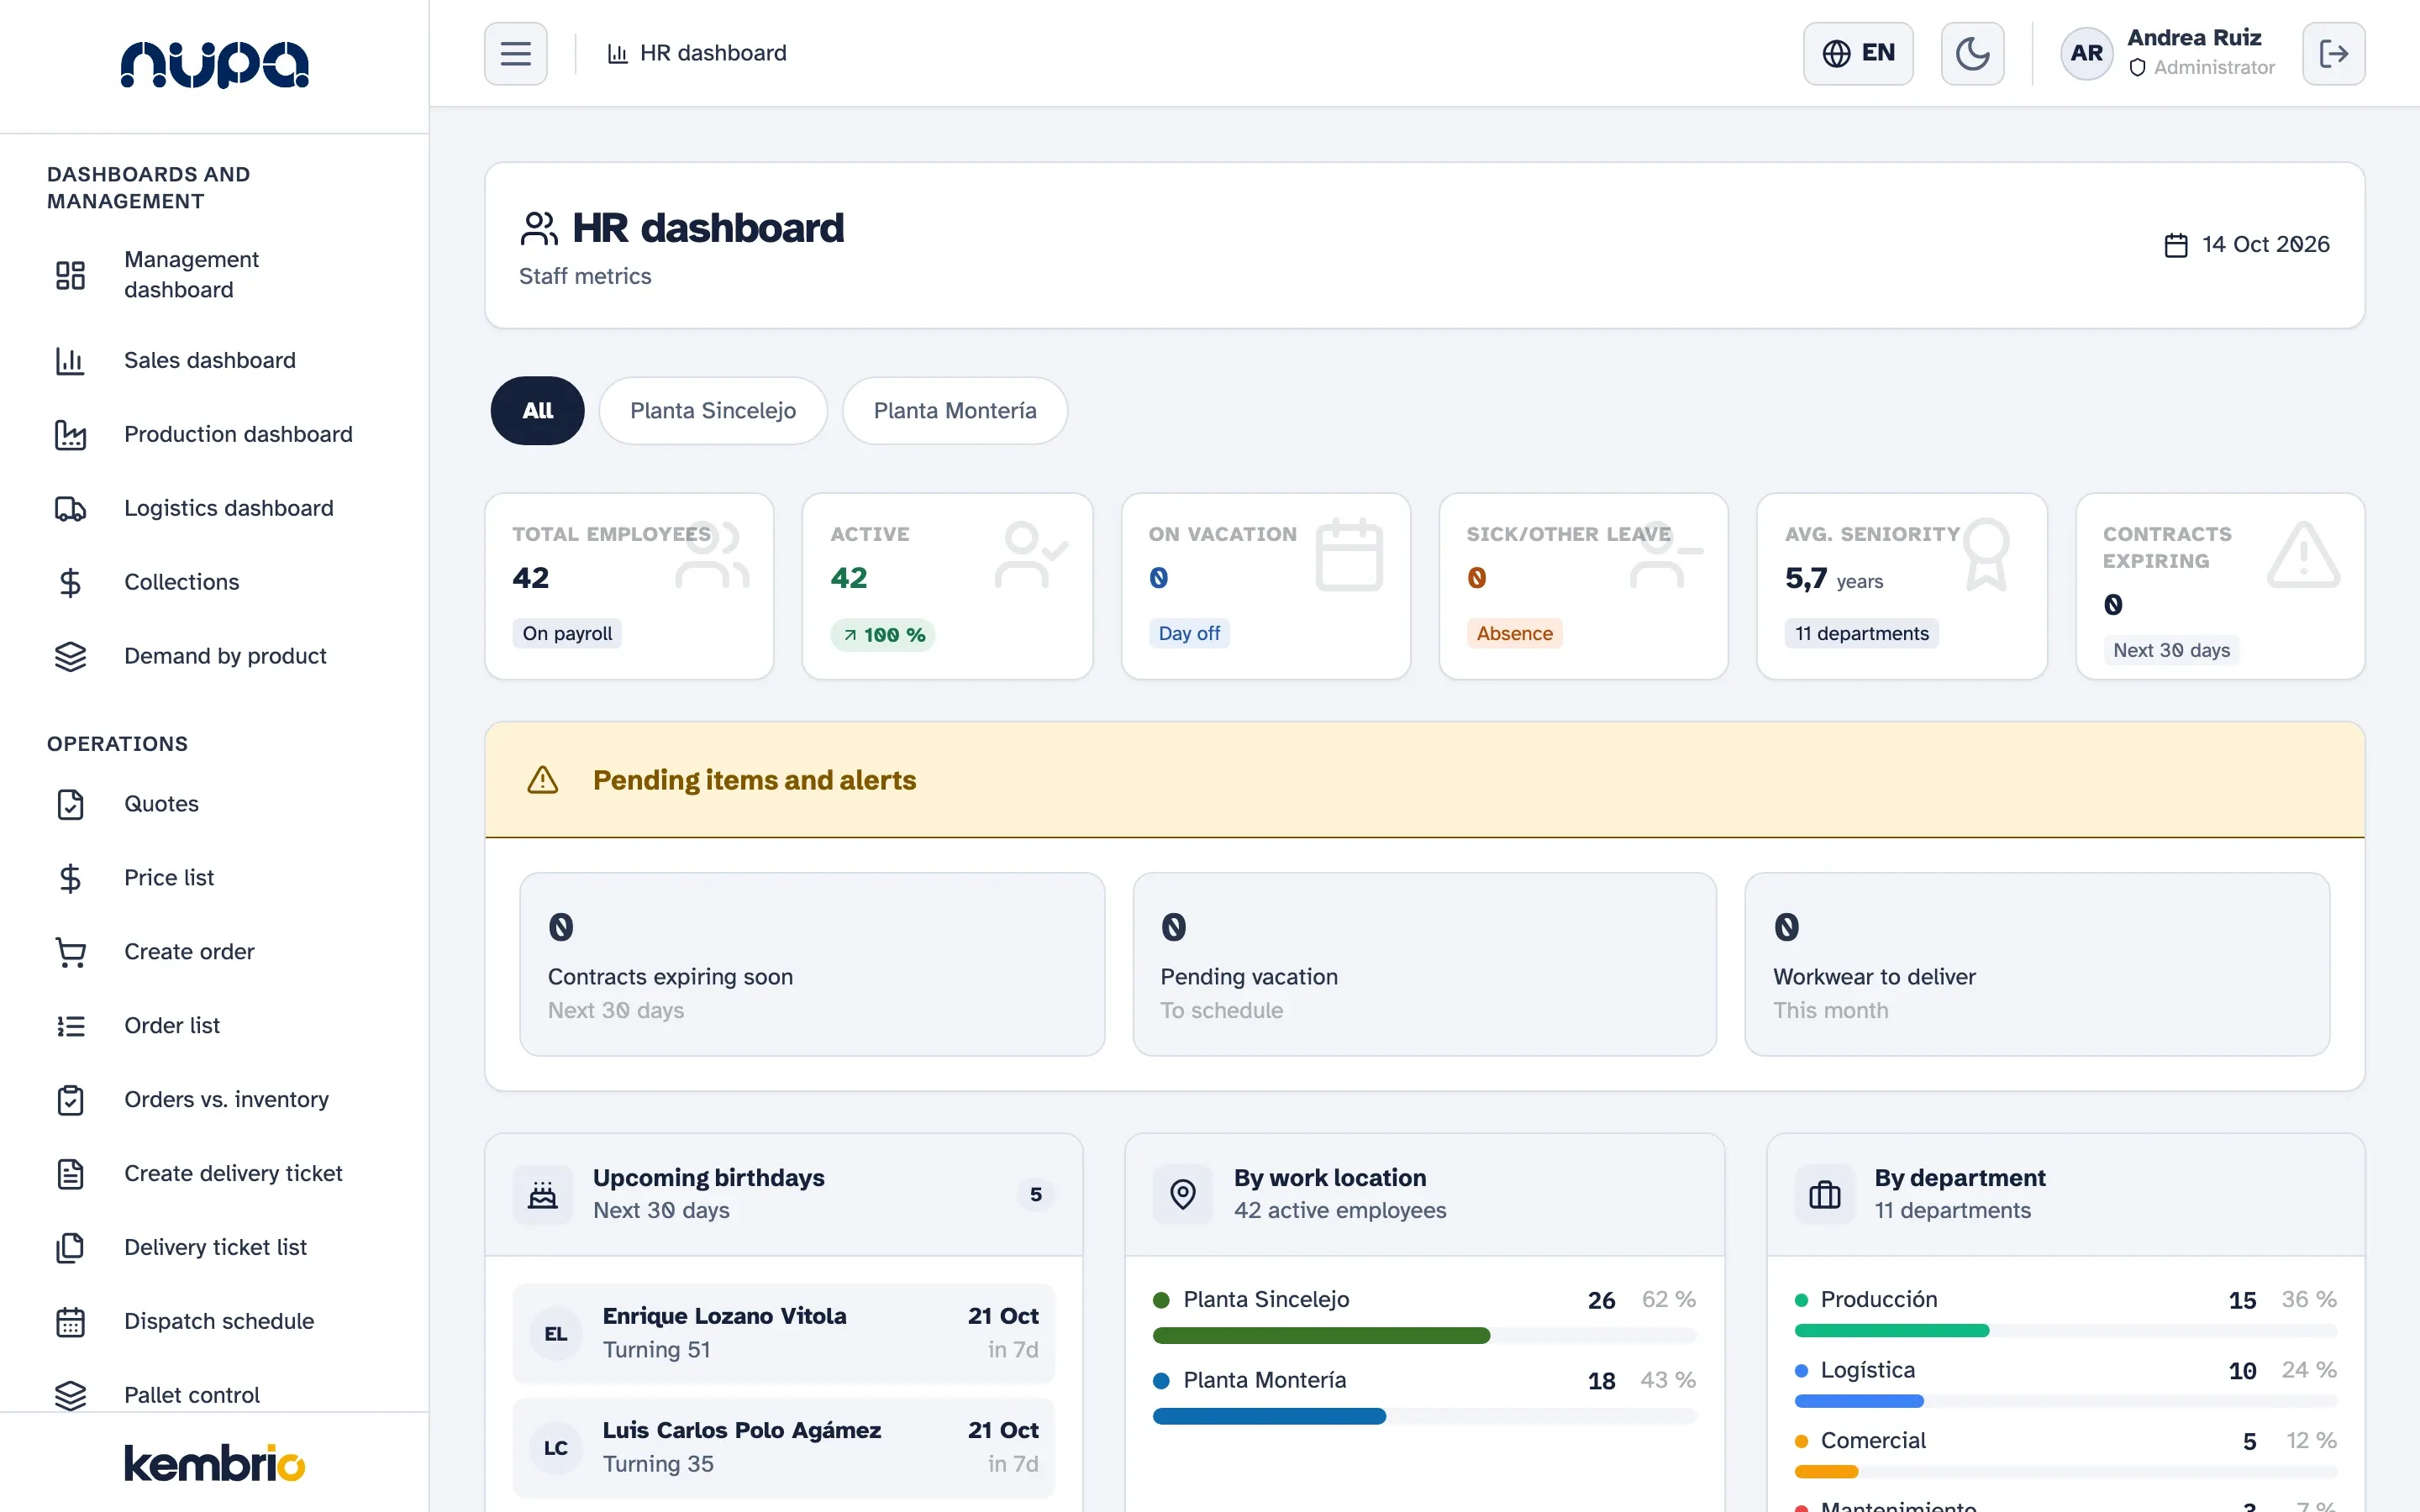Click the Sales dashboard chart icon
The width and height of the screenshot is (2420, 1512).
70,360
